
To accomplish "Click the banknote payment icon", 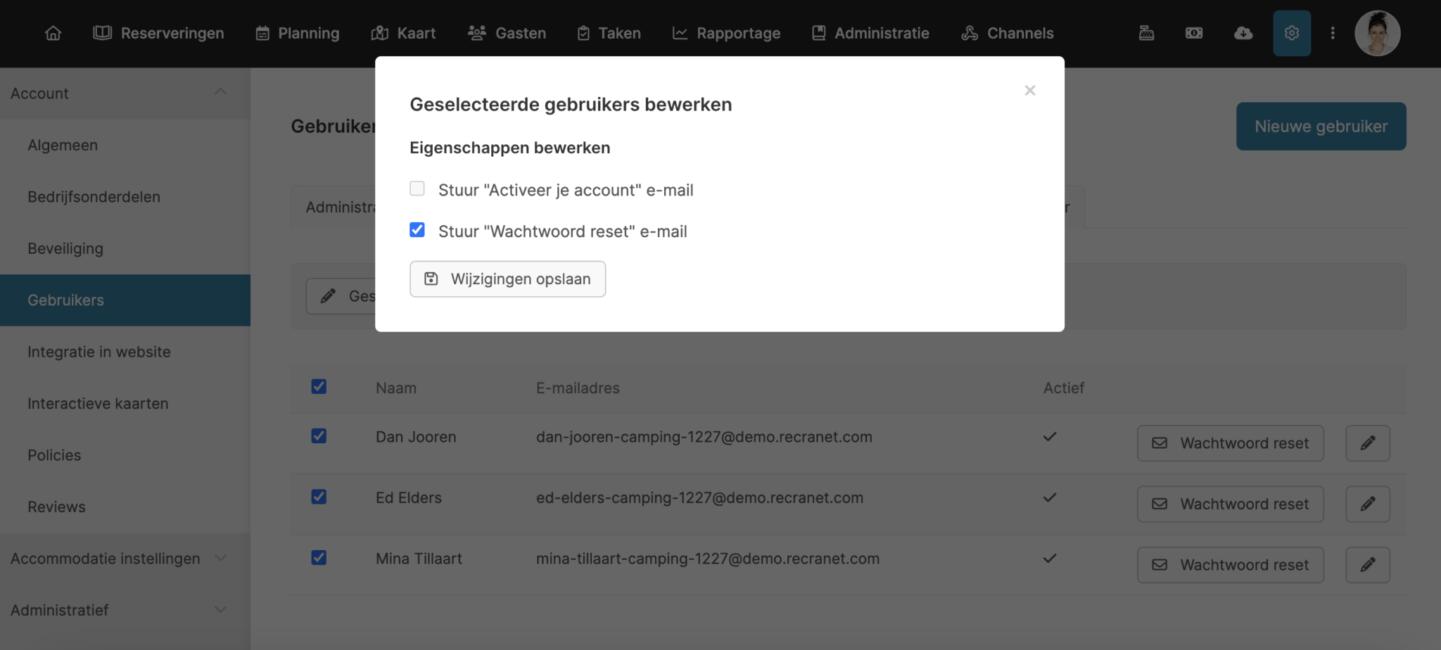I will (1194, 33).
